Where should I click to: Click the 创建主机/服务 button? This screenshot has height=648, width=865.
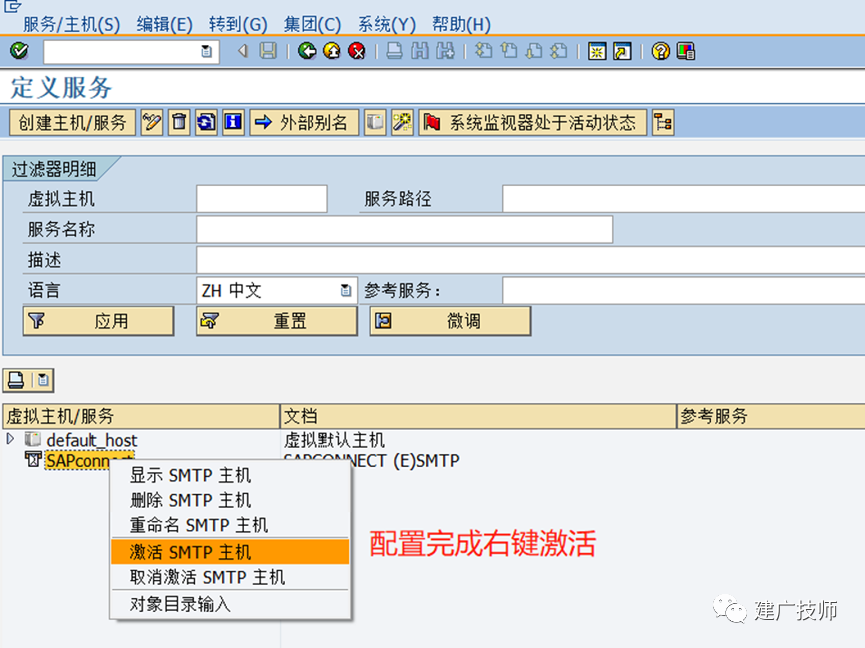pyautogui.click(x=72, y=122)
